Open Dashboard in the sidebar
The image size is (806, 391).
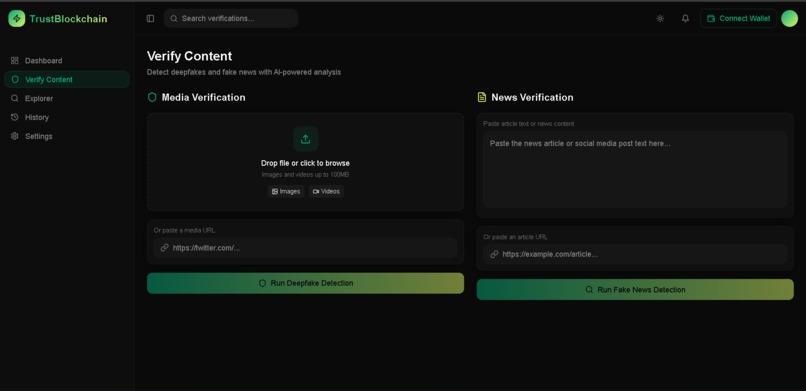tap(67, 61)
